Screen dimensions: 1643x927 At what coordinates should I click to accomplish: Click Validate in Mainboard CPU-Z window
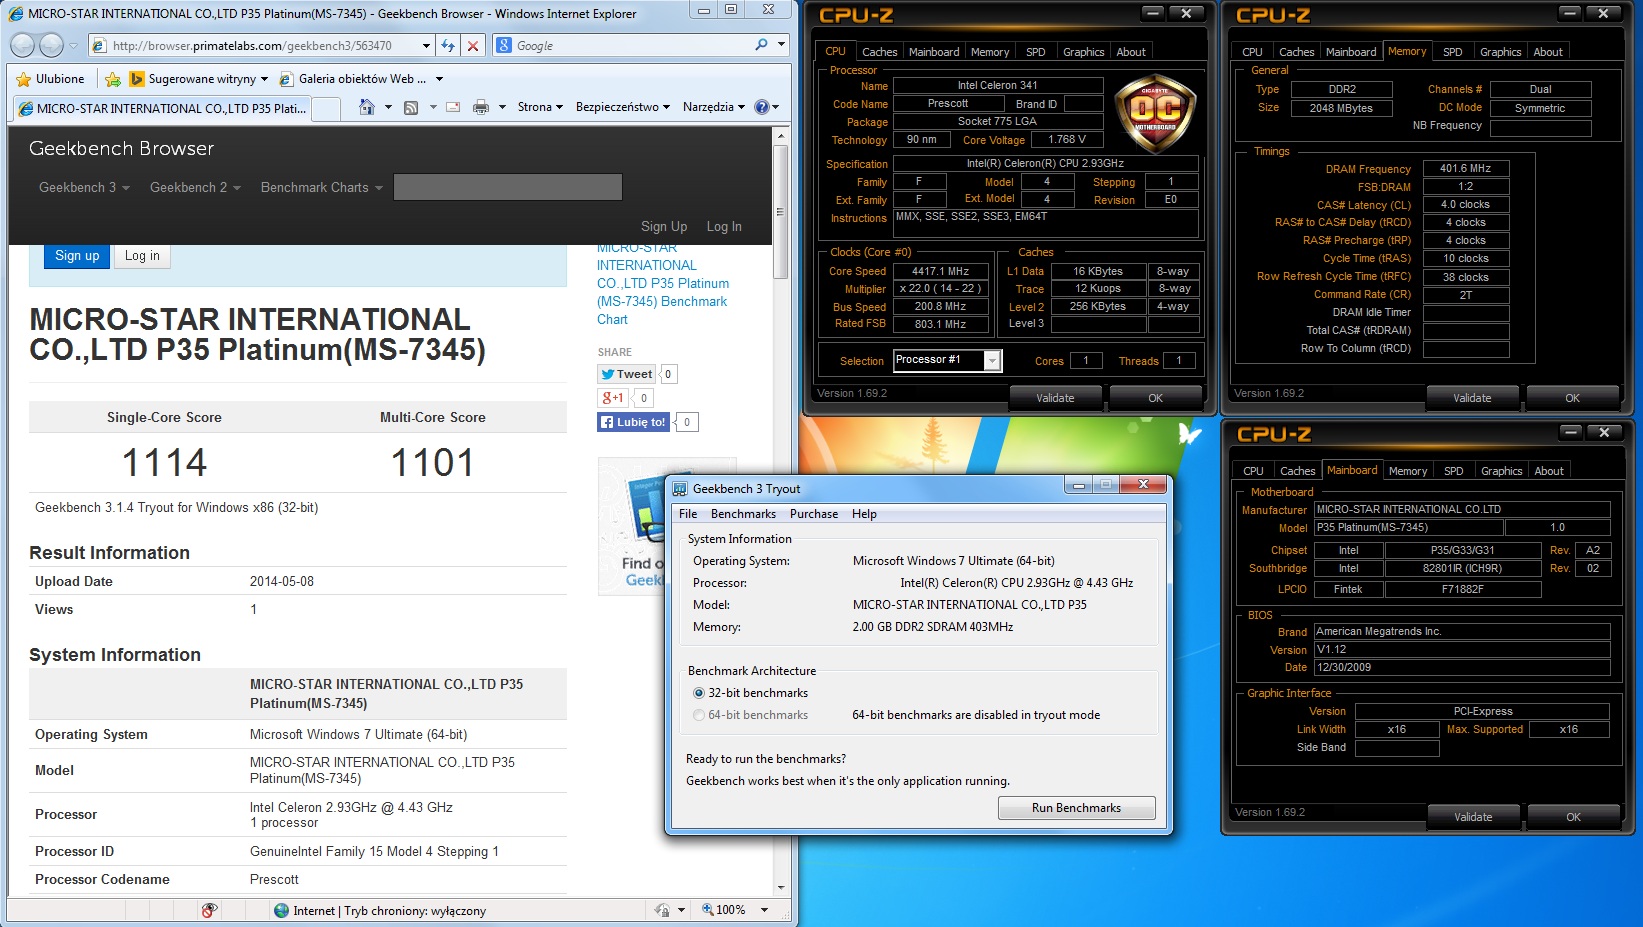(1473, 817)
